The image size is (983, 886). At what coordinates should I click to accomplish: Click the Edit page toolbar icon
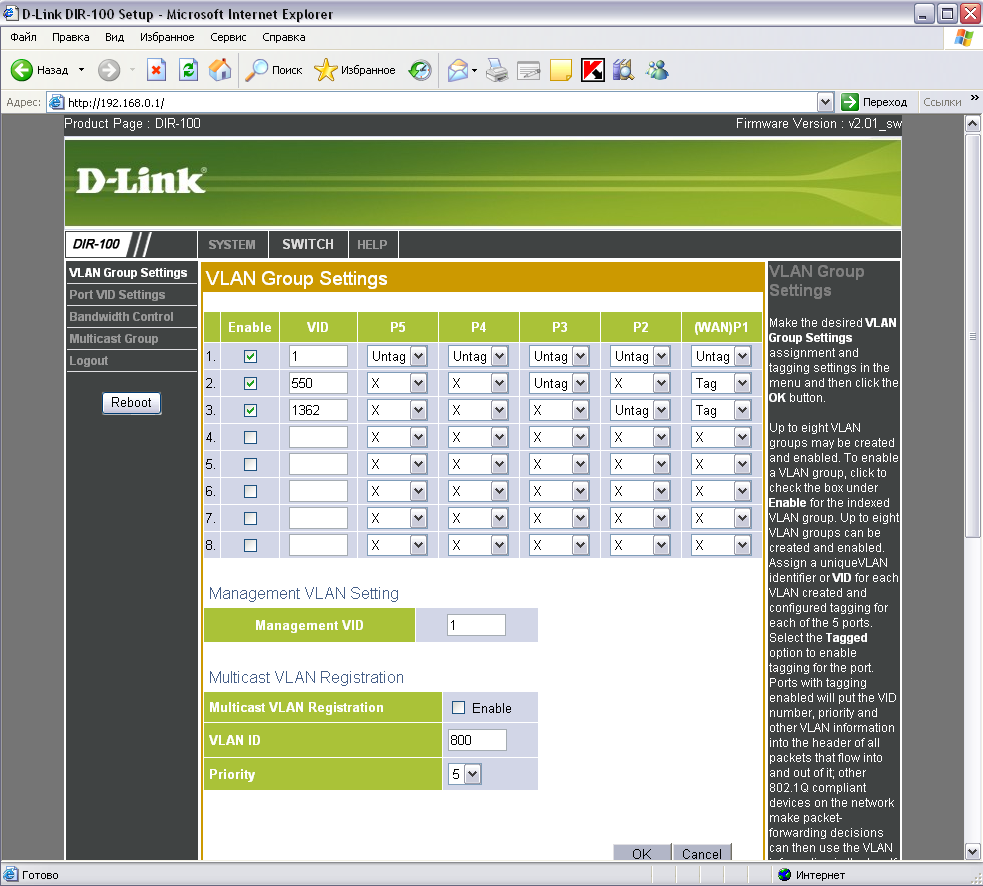coord(528,71)
